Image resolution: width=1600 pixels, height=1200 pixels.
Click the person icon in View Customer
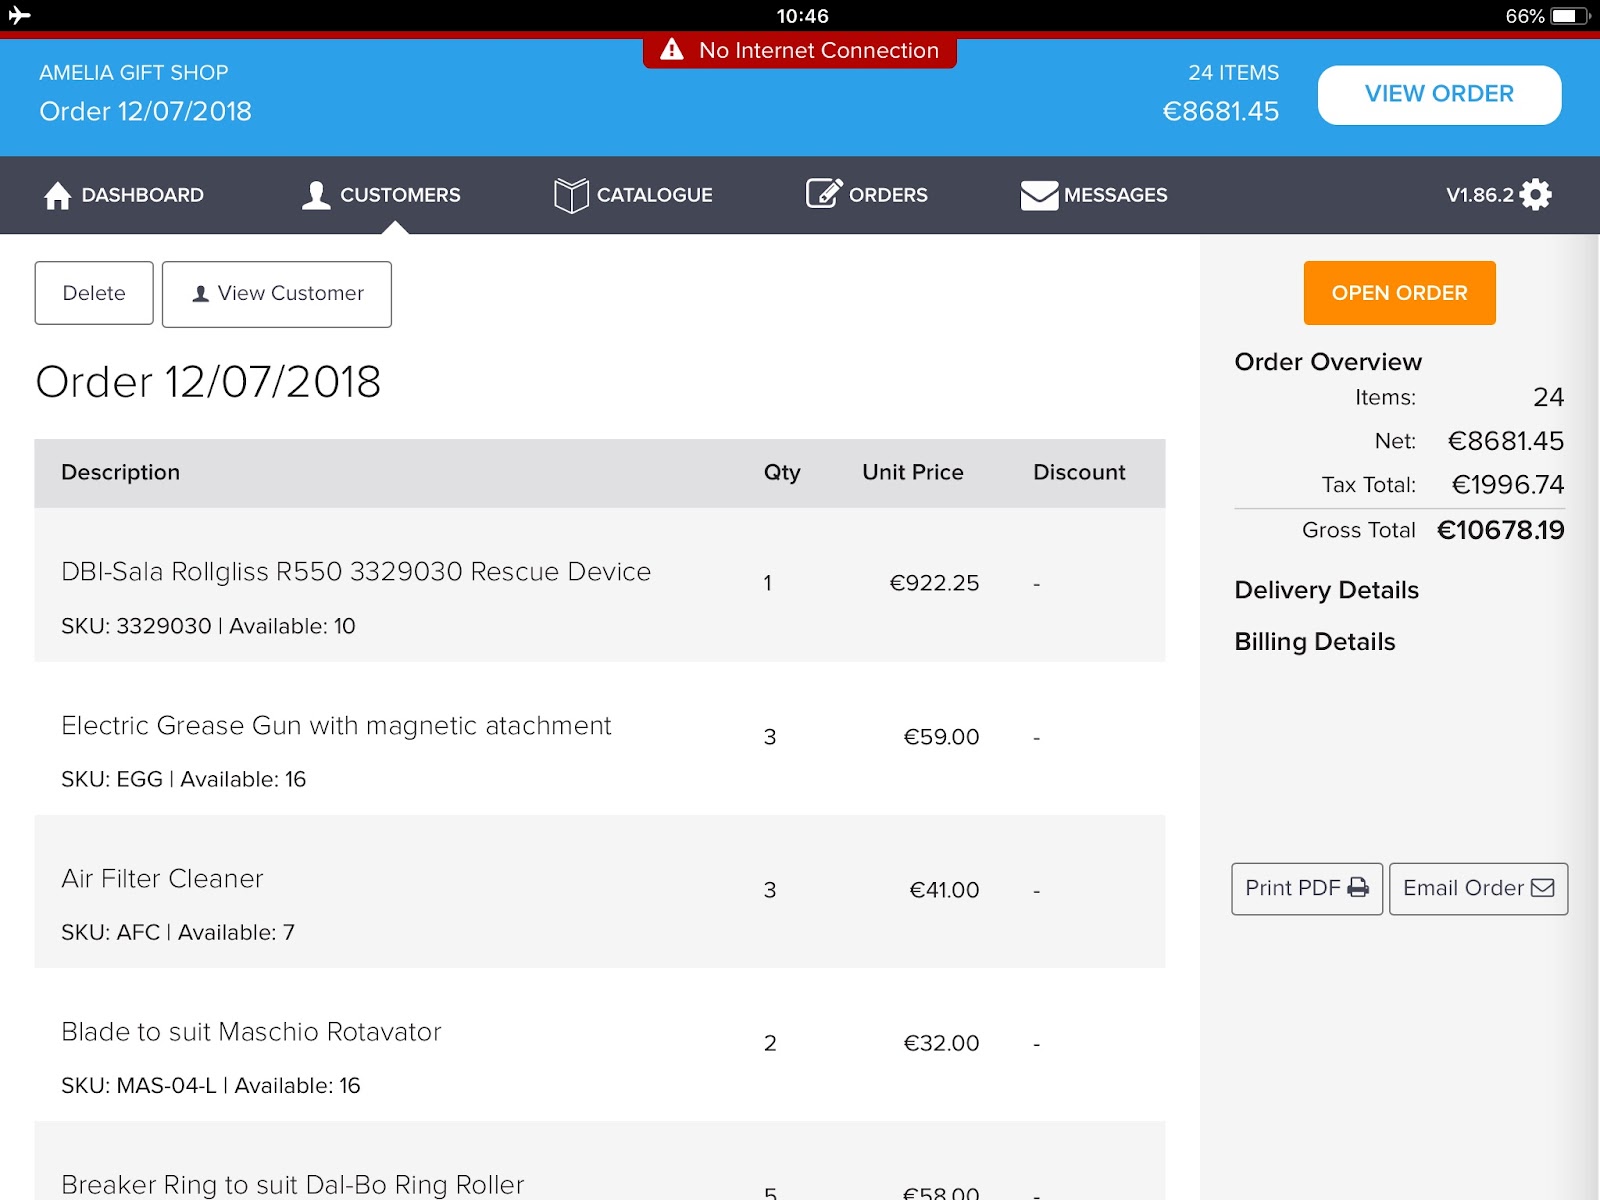(x=201, y=293)
